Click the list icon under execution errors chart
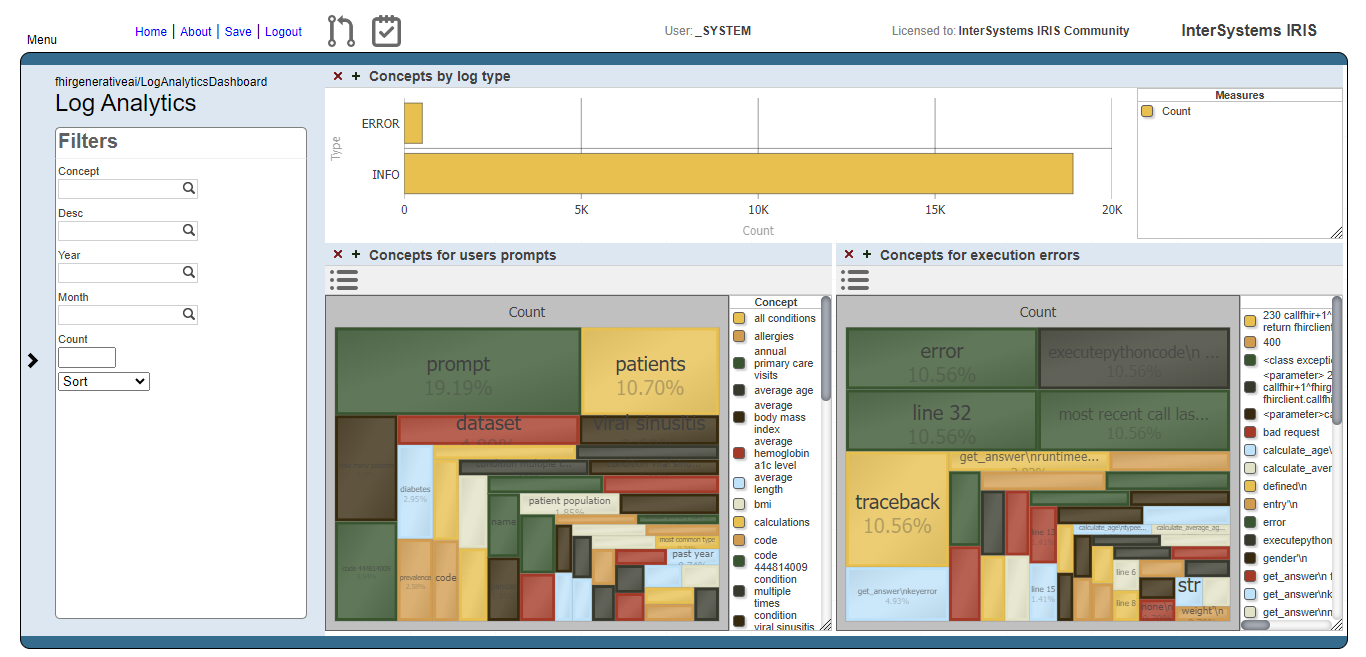Viewport: 1366px width, 657px height. click(854, 280)
